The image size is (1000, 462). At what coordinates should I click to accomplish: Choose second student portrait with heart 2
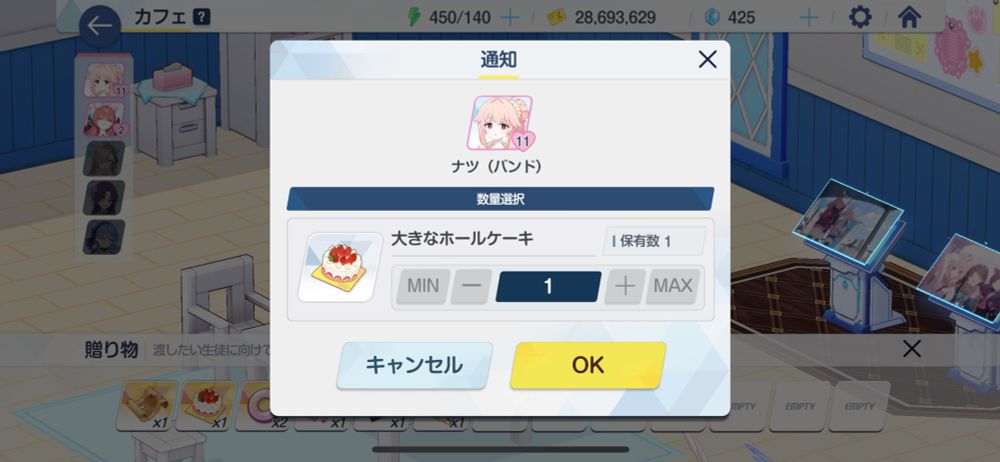coord(105,119)
